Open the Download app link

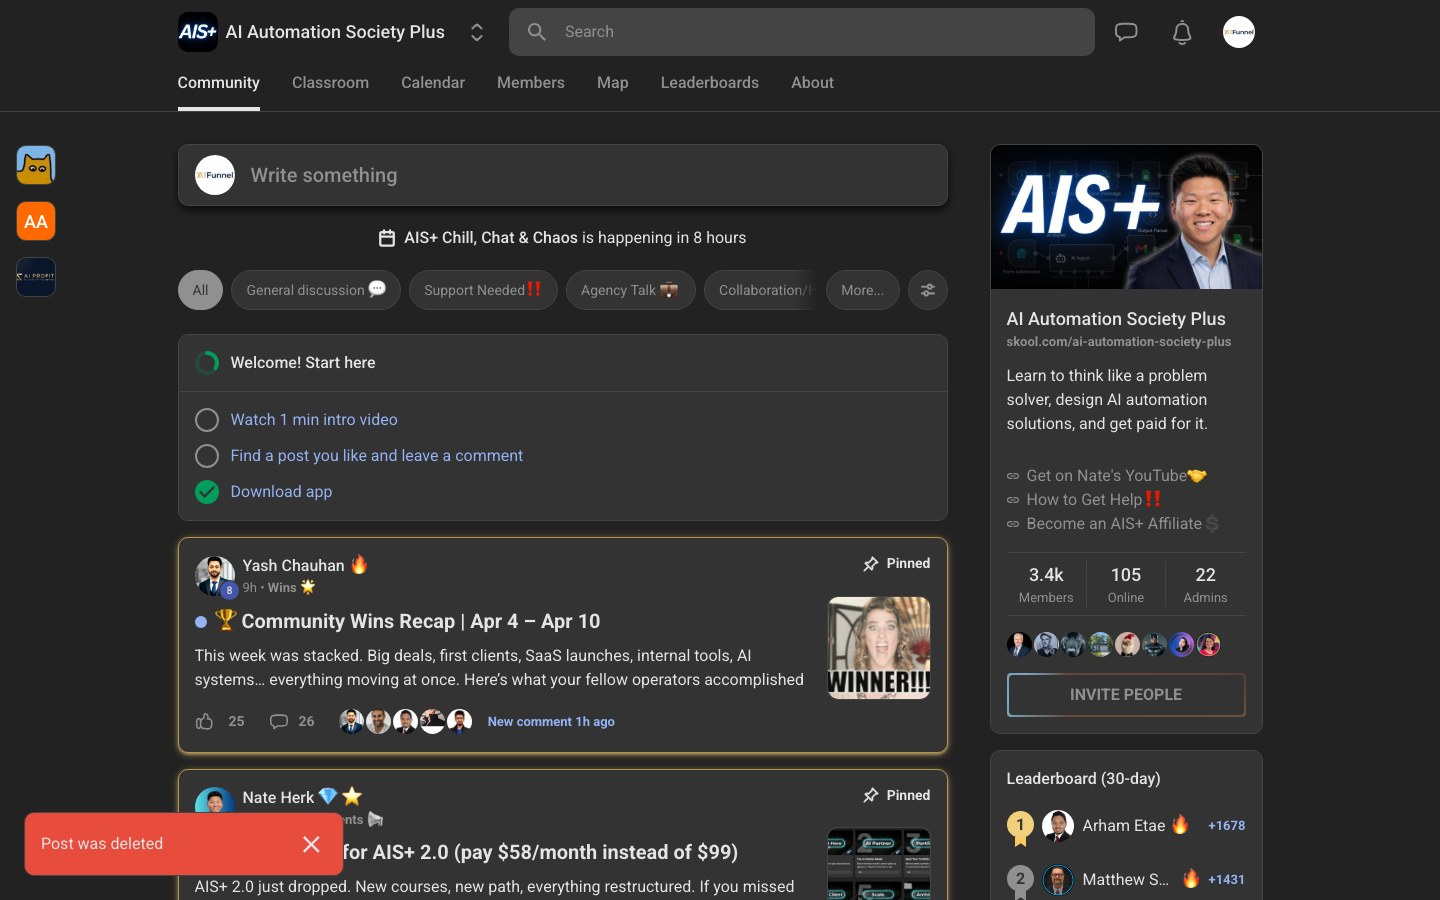tap(281, 492)
